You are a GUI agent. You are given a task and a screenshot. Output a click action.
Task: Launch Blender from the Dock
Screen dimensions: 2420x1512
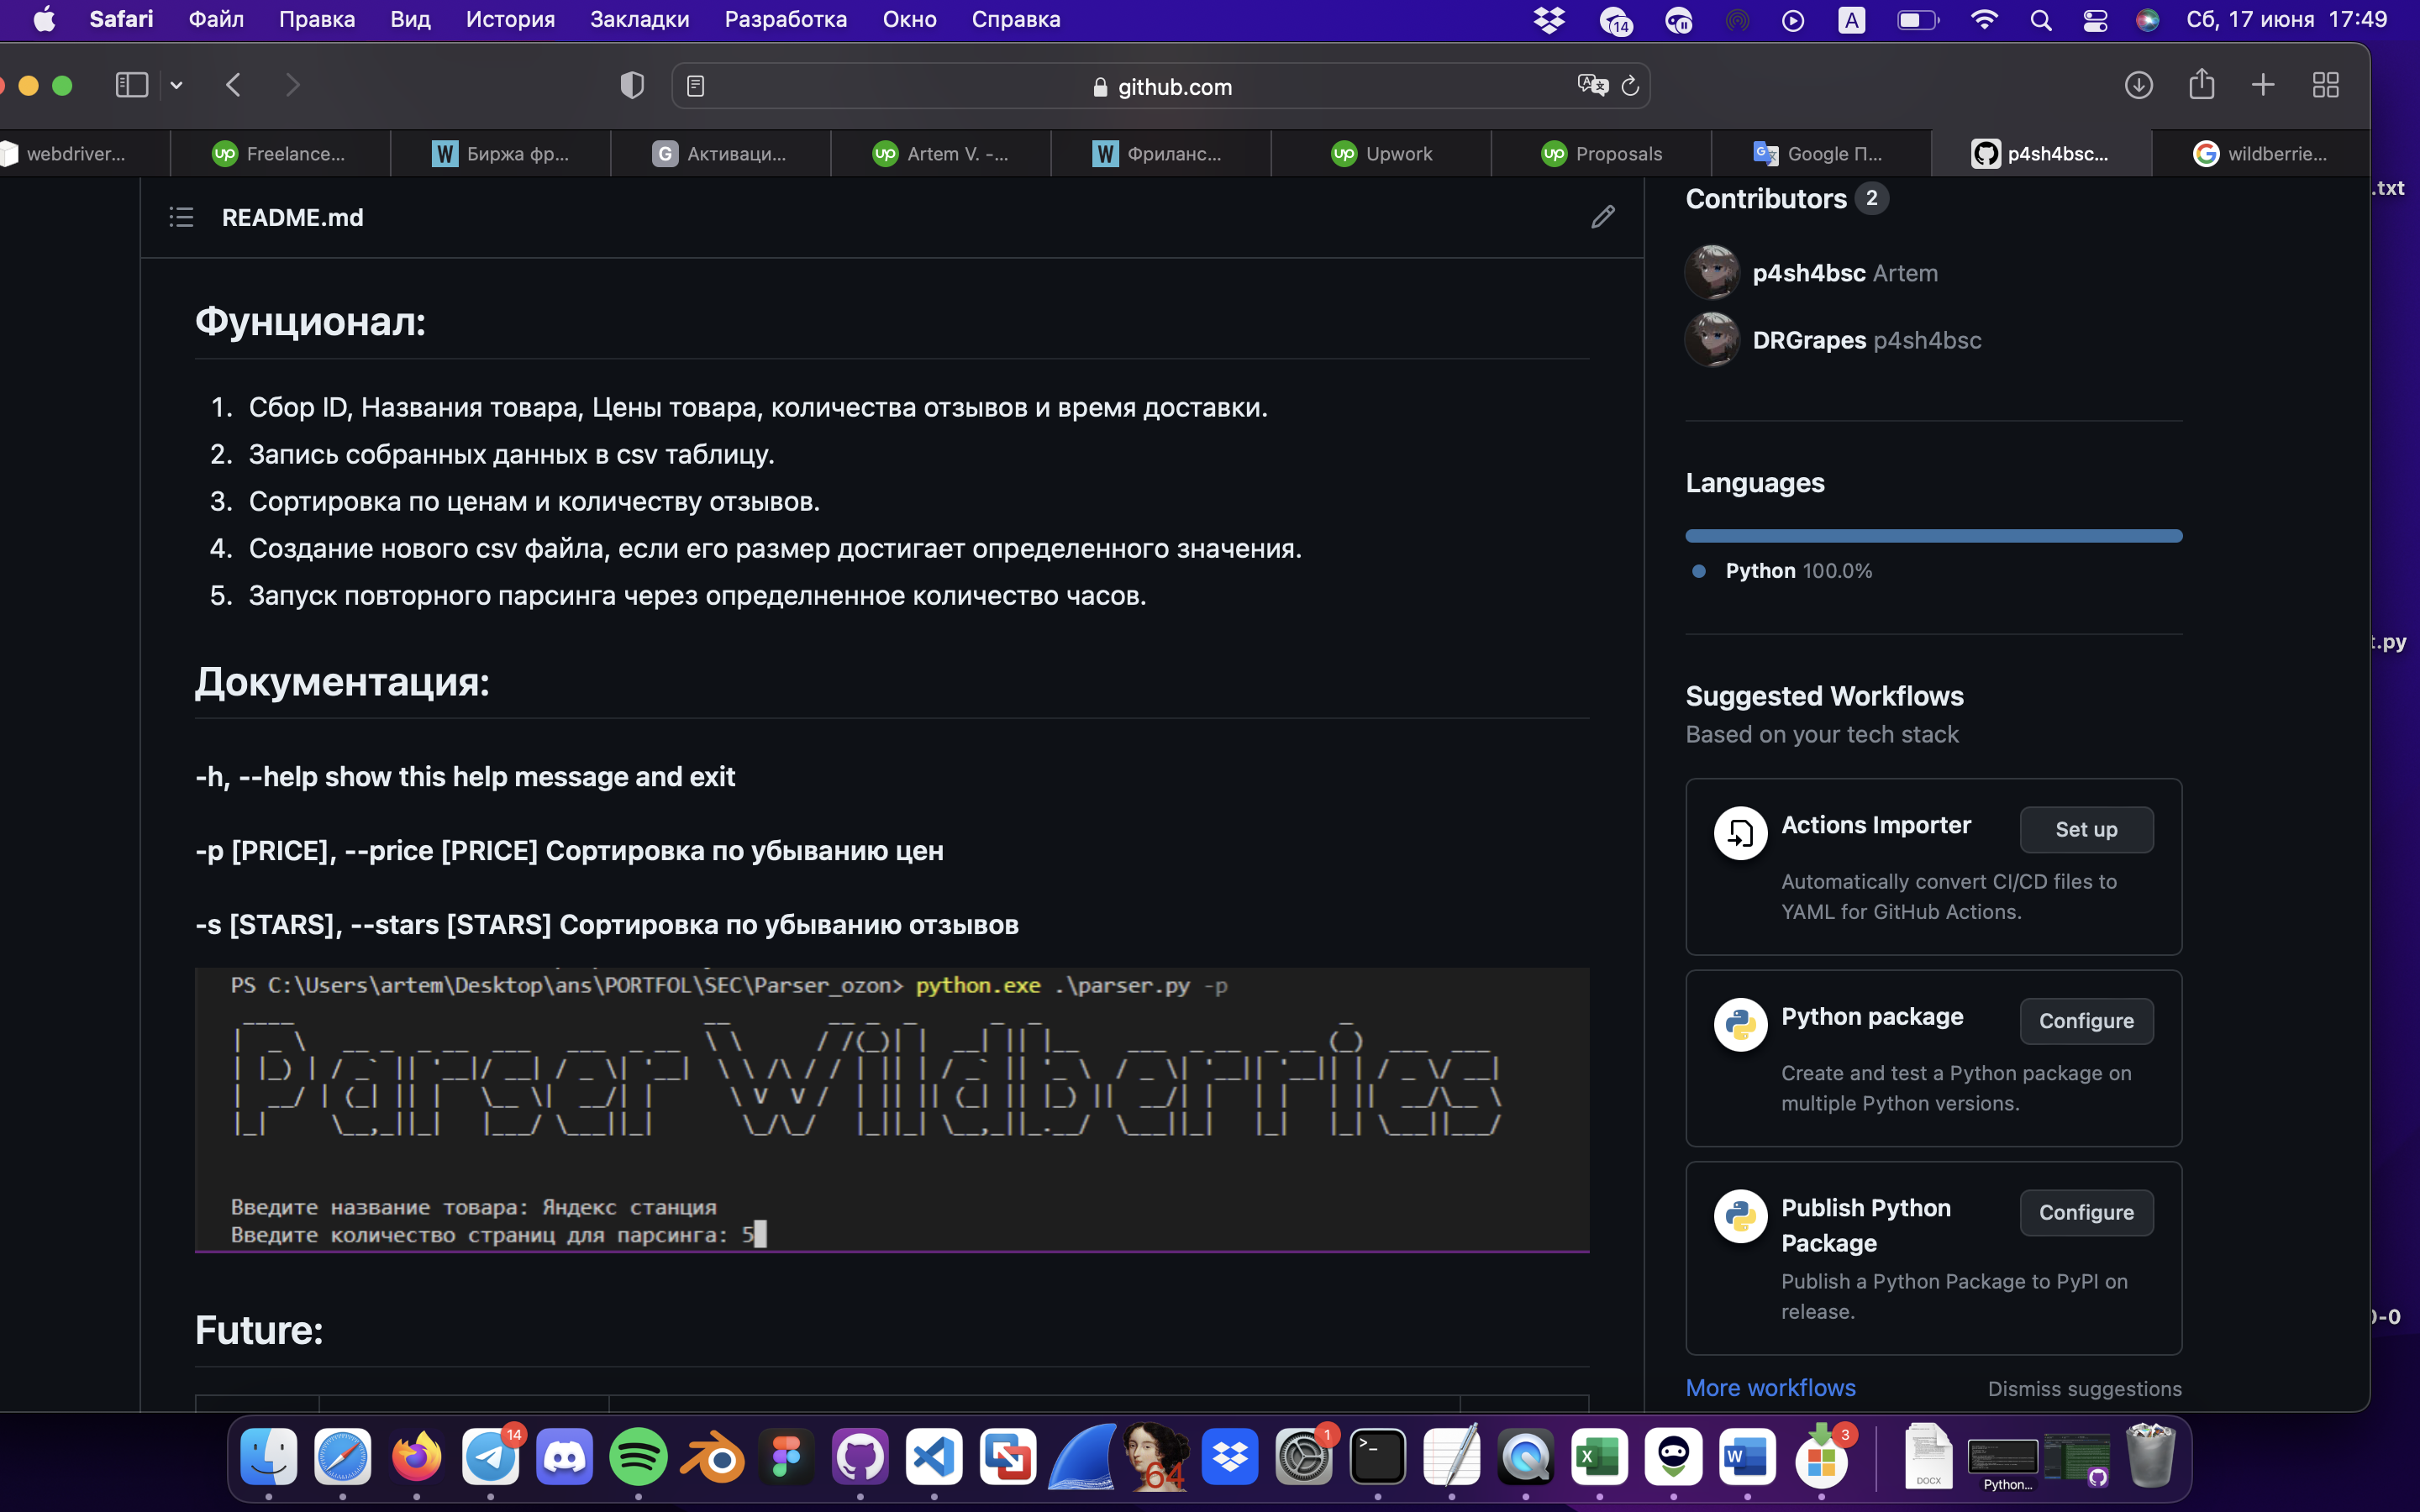click(x=712, y=1456)
